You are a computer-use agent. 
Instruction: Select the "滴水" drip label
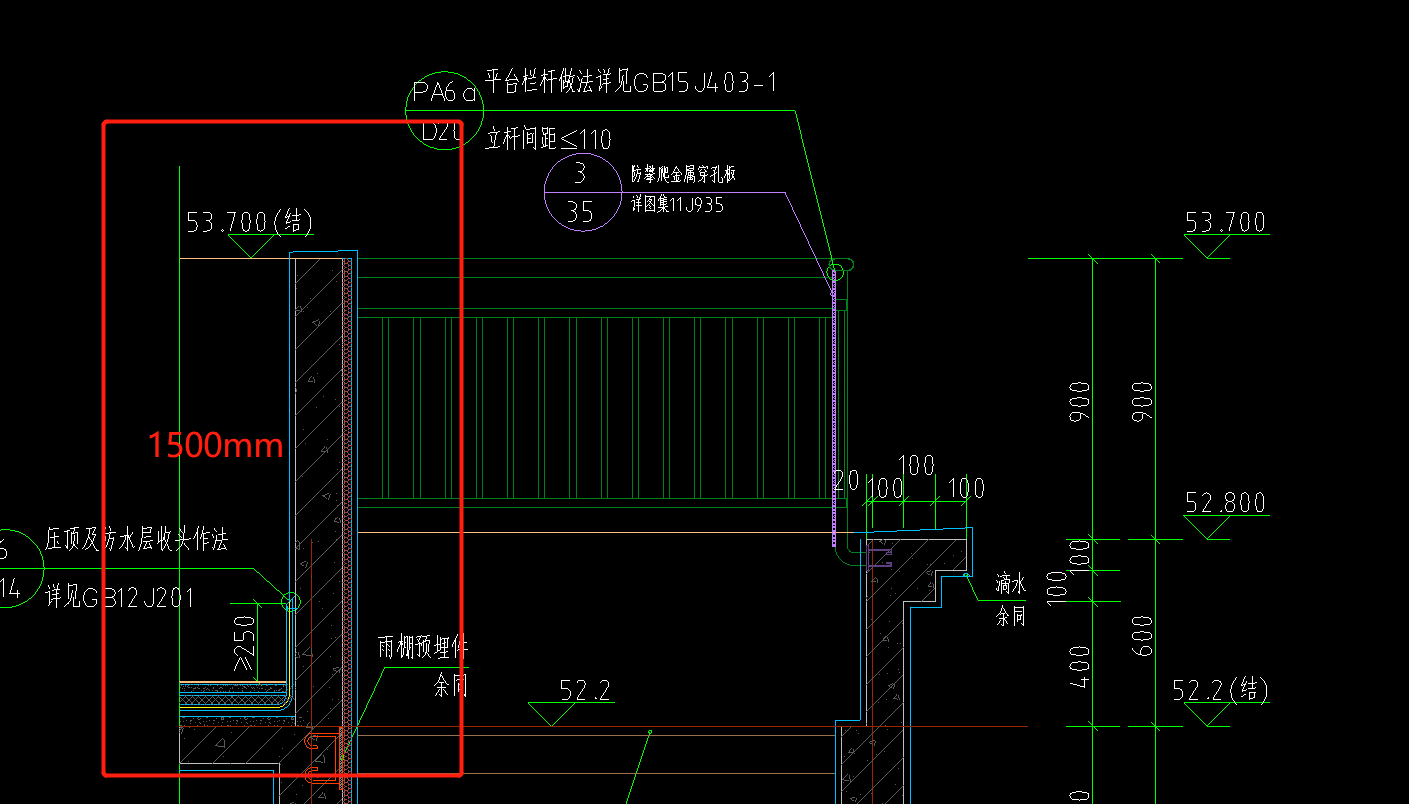(x=1010, y=584)
